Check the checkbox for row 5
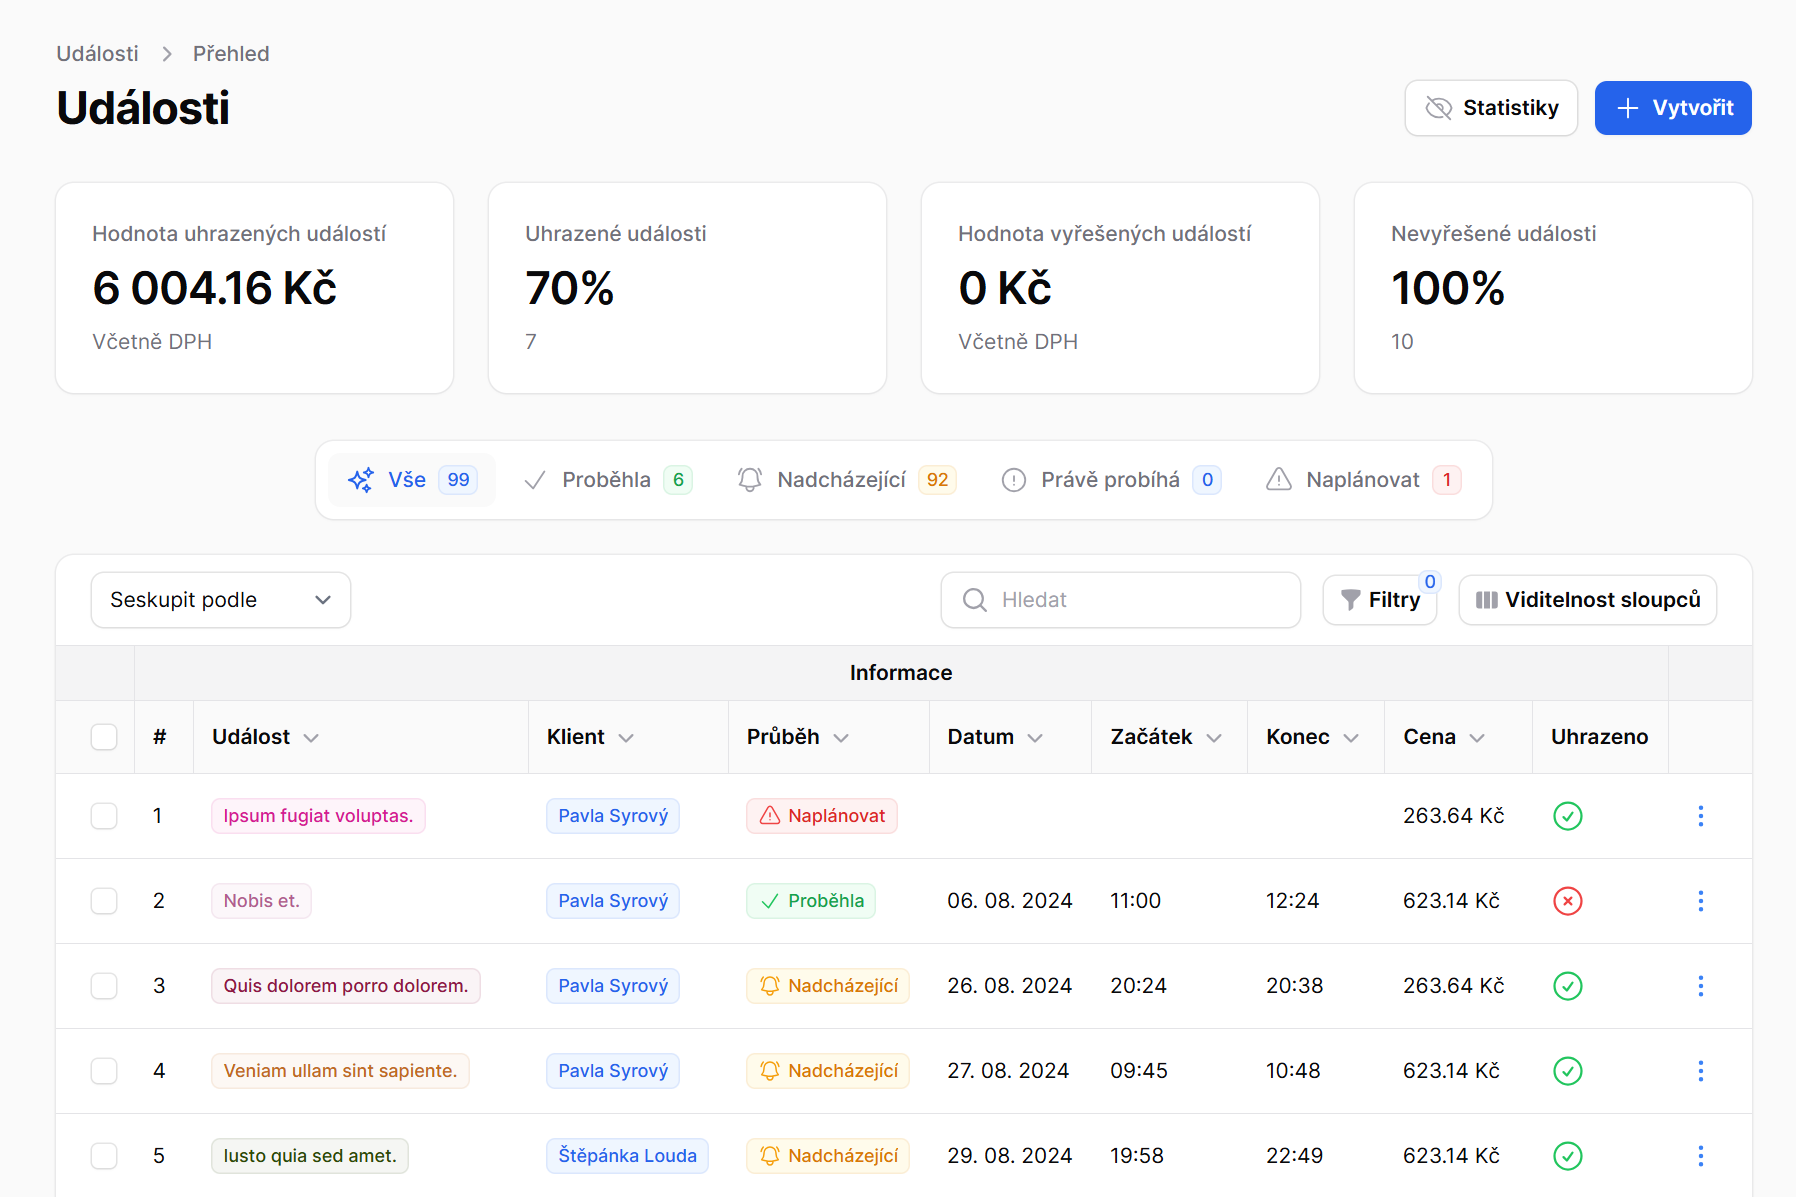Image resolution: width=1796 pixels, height=1197 pixels. (104, 1156)
